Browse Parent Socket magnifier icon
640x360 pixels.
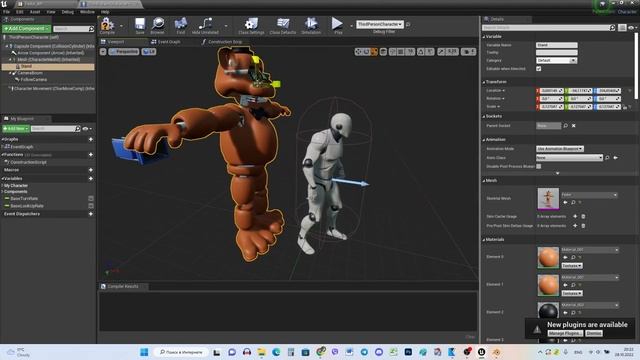pyautogui.click(x=566, y=126)
